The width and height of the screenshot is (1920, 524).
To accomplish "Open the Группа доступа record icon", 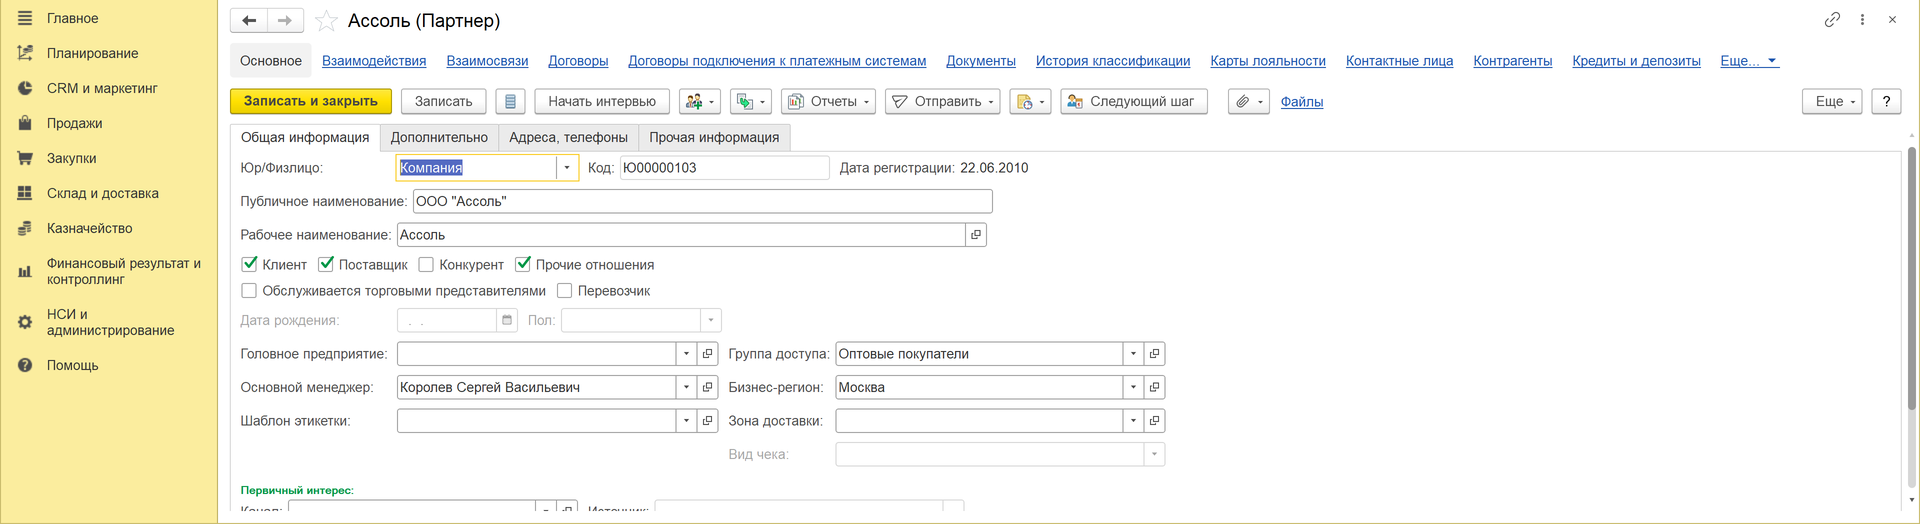I will 1154,354.
